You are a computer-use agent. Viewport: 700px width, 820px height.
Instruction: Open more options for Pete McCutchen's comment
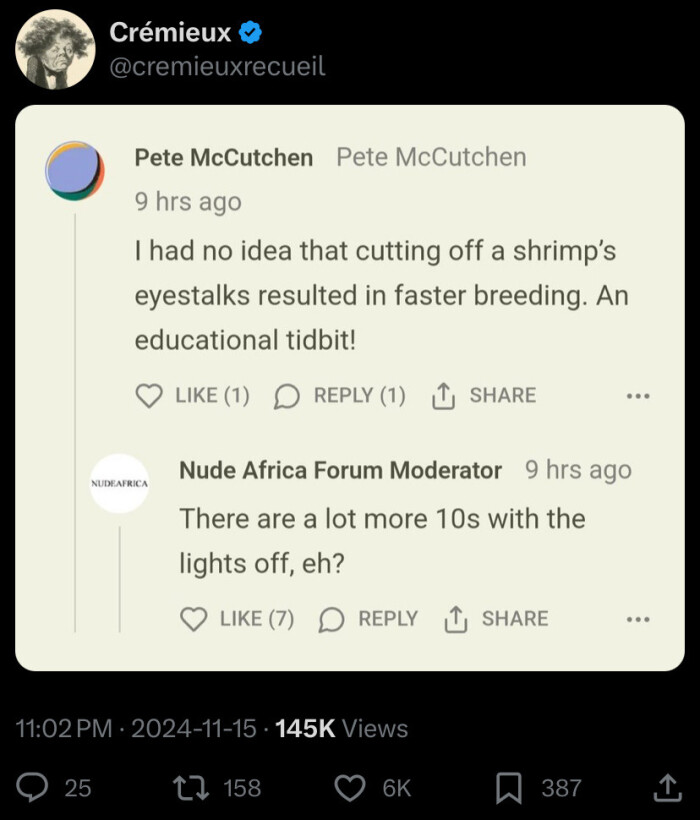638,396
